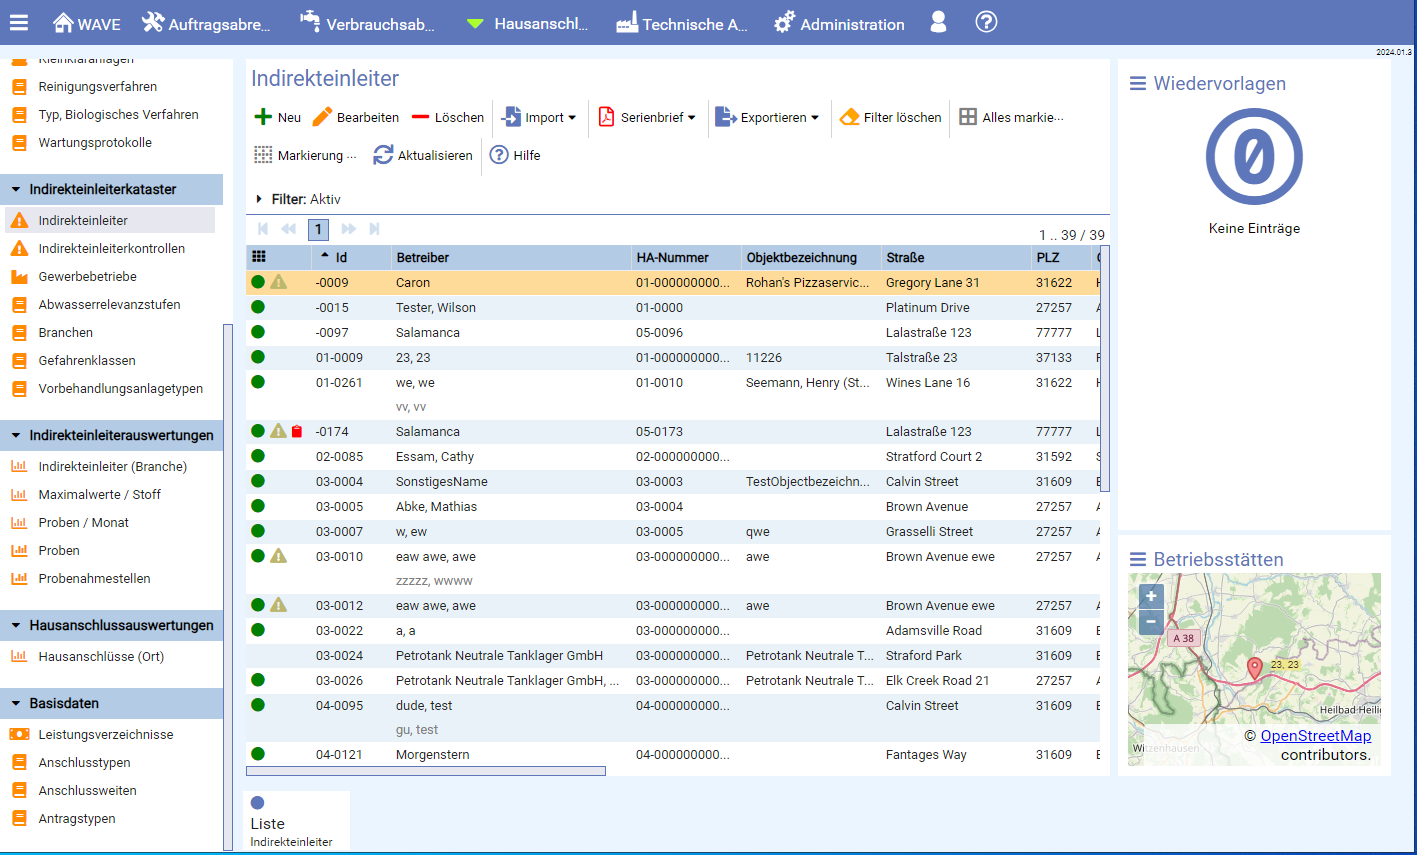The width and height of the screenshot is (1417, 855).
Task: Click the user profile icon
Action: click(938, 22)
